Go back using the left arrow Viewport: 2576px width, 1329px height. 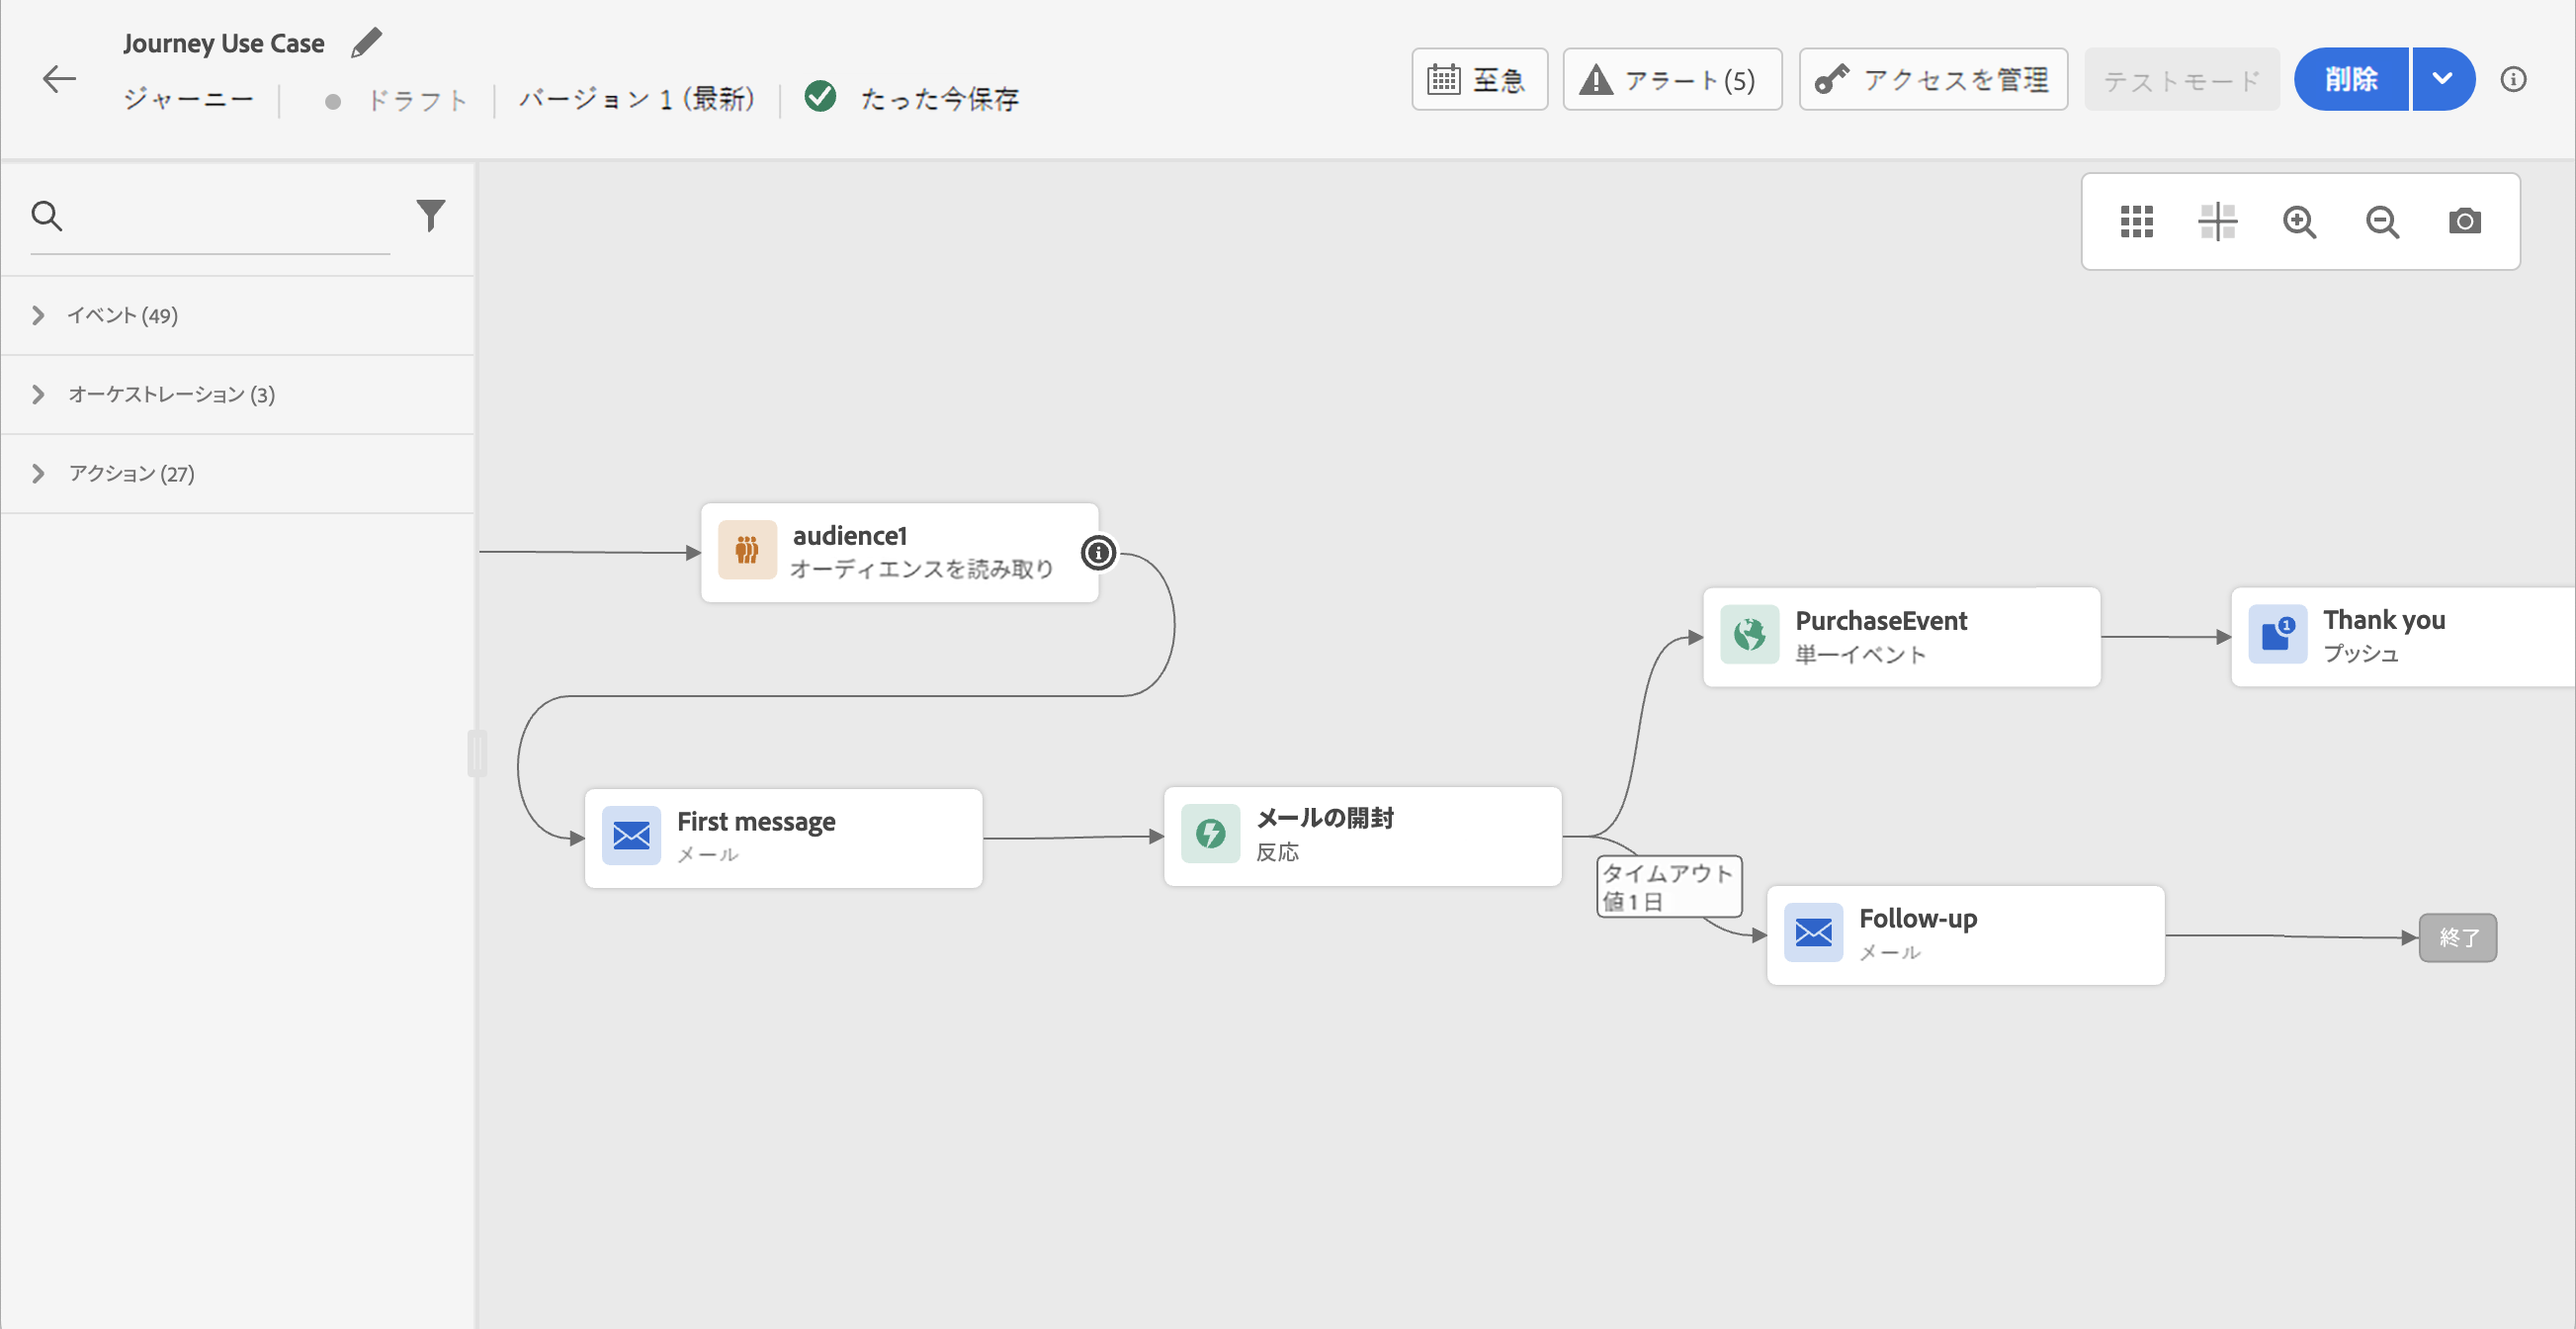point(59,79)
